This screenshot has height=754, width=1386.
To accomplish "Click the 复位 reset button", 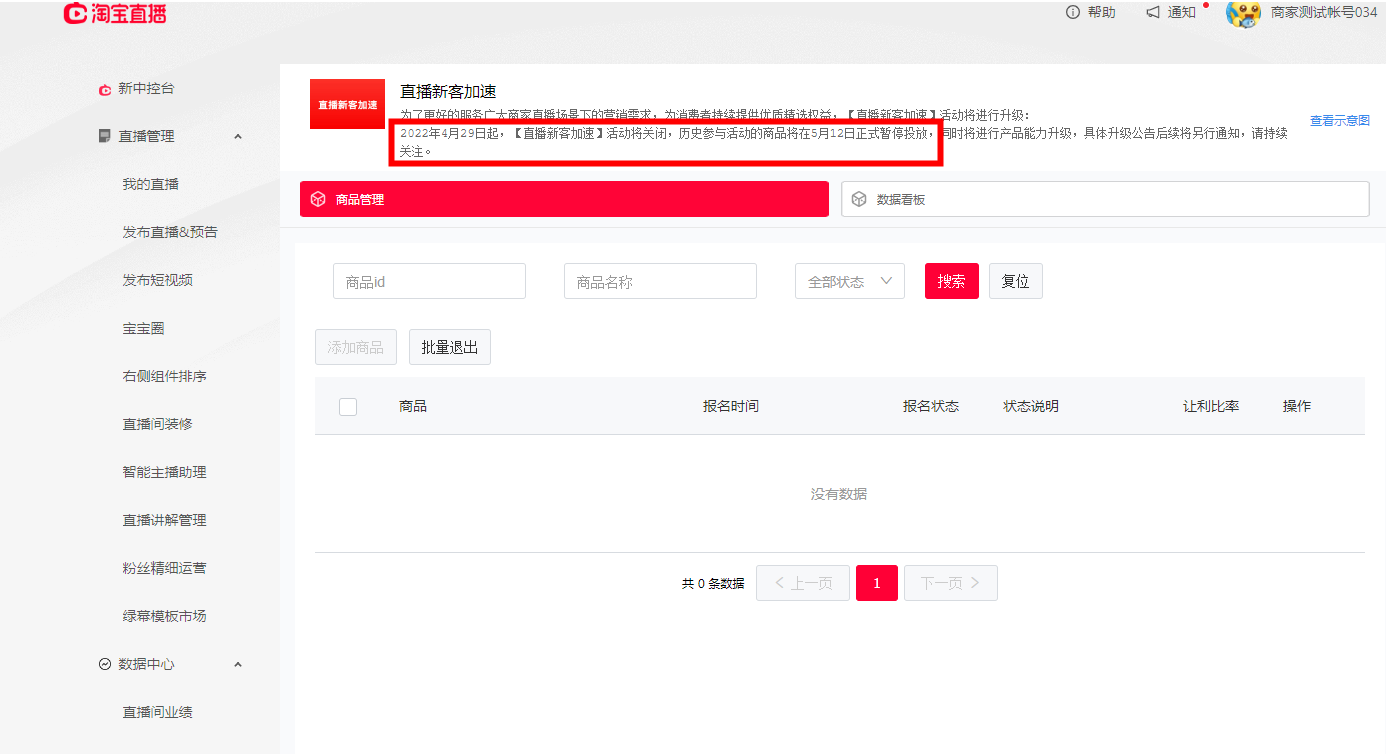I will tap(1016, 281).
